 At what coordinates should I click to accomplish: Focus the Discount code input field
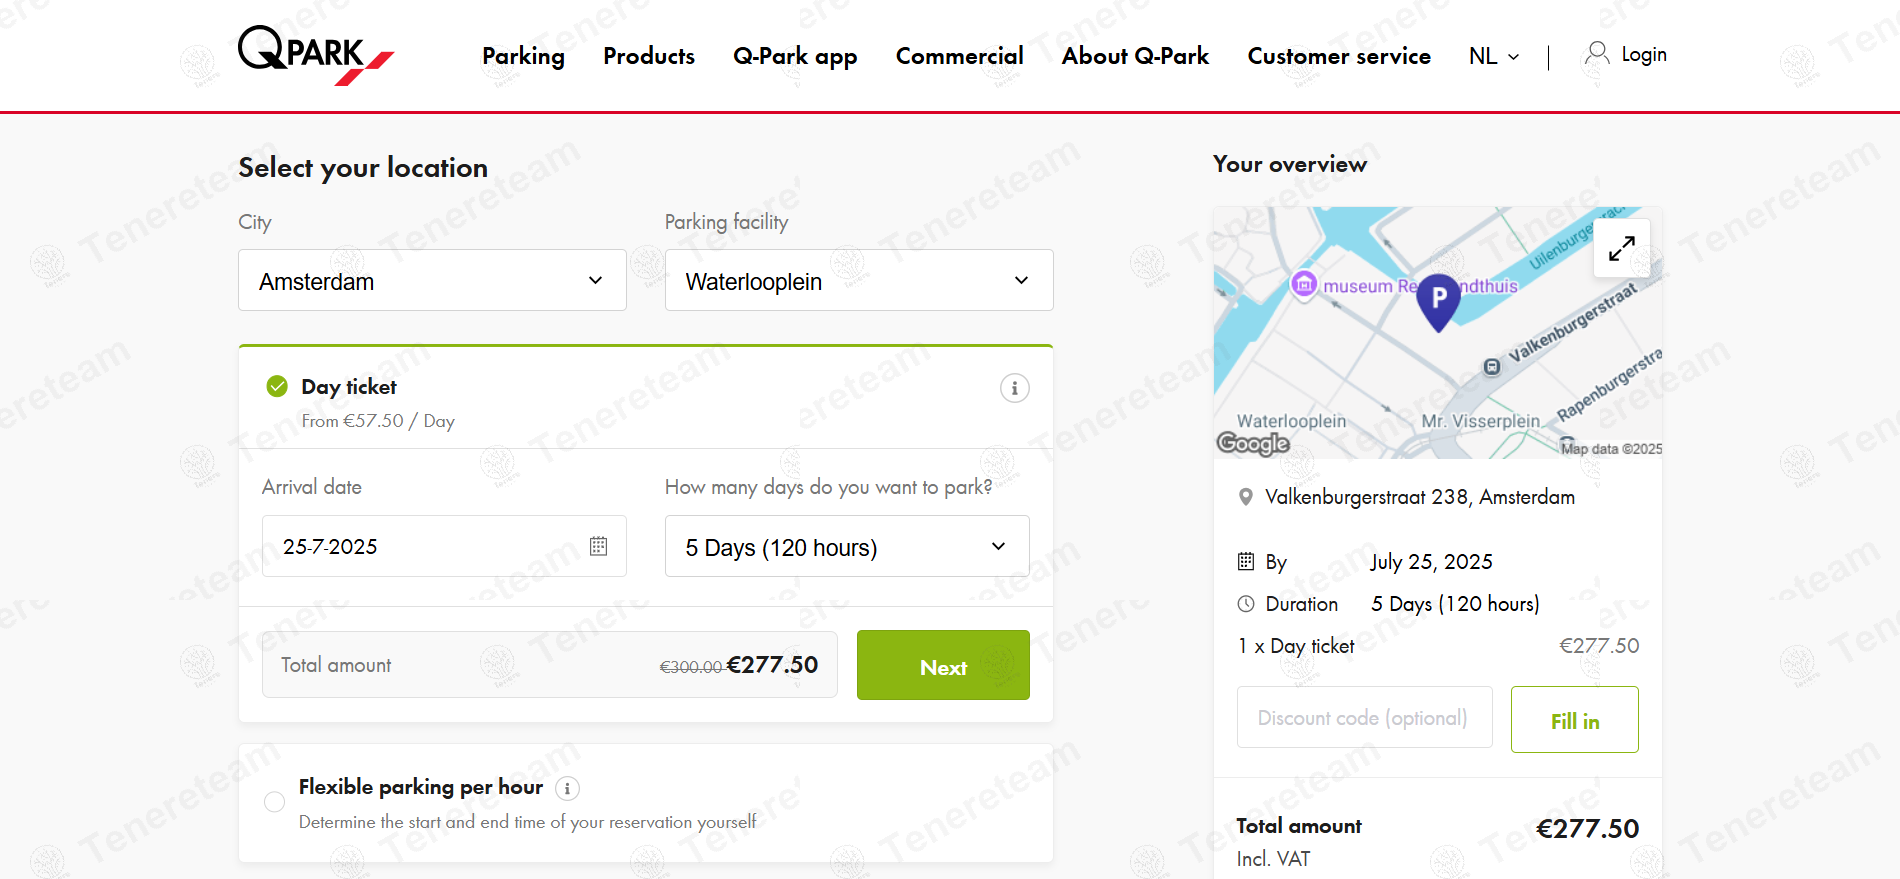click(1364, 718)
